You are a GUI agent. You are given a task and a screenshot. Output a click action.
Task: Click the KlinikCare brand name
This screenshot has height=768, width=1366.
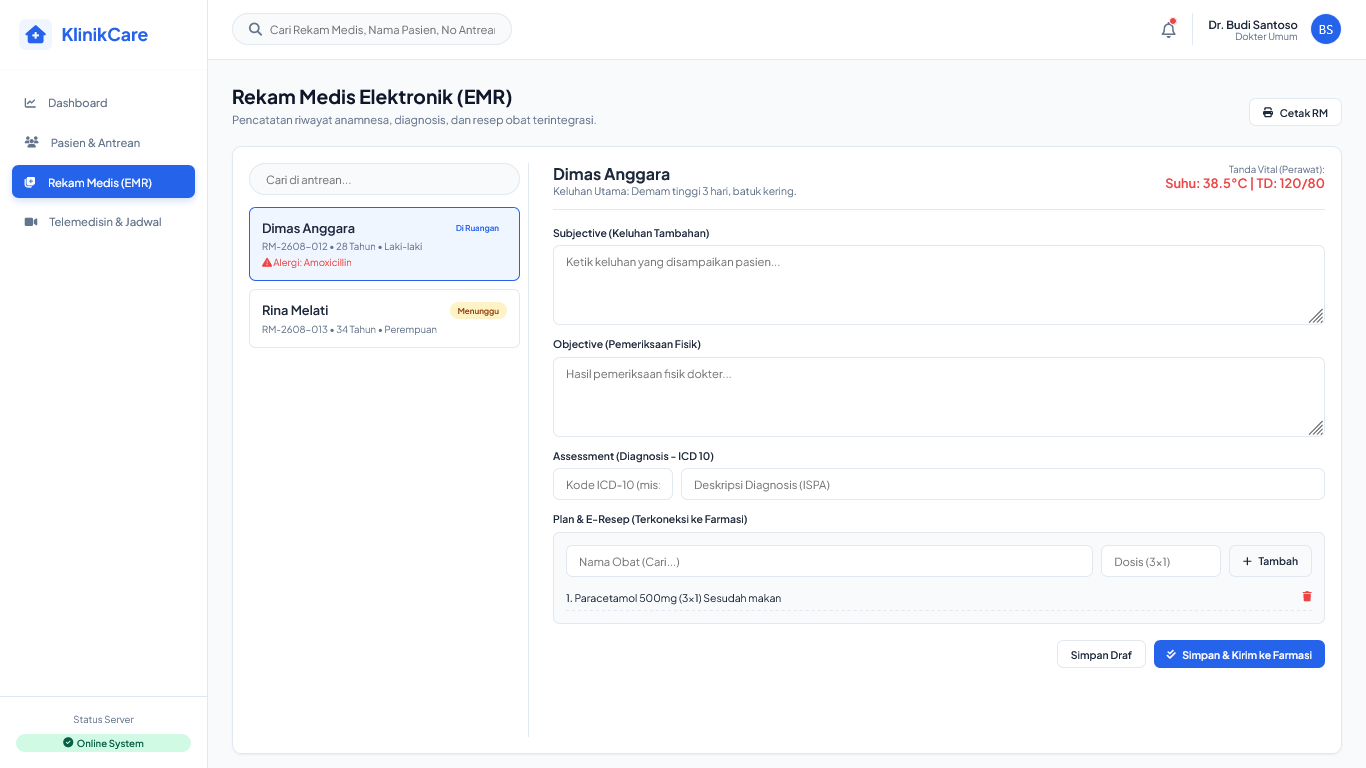pos(105,35)
